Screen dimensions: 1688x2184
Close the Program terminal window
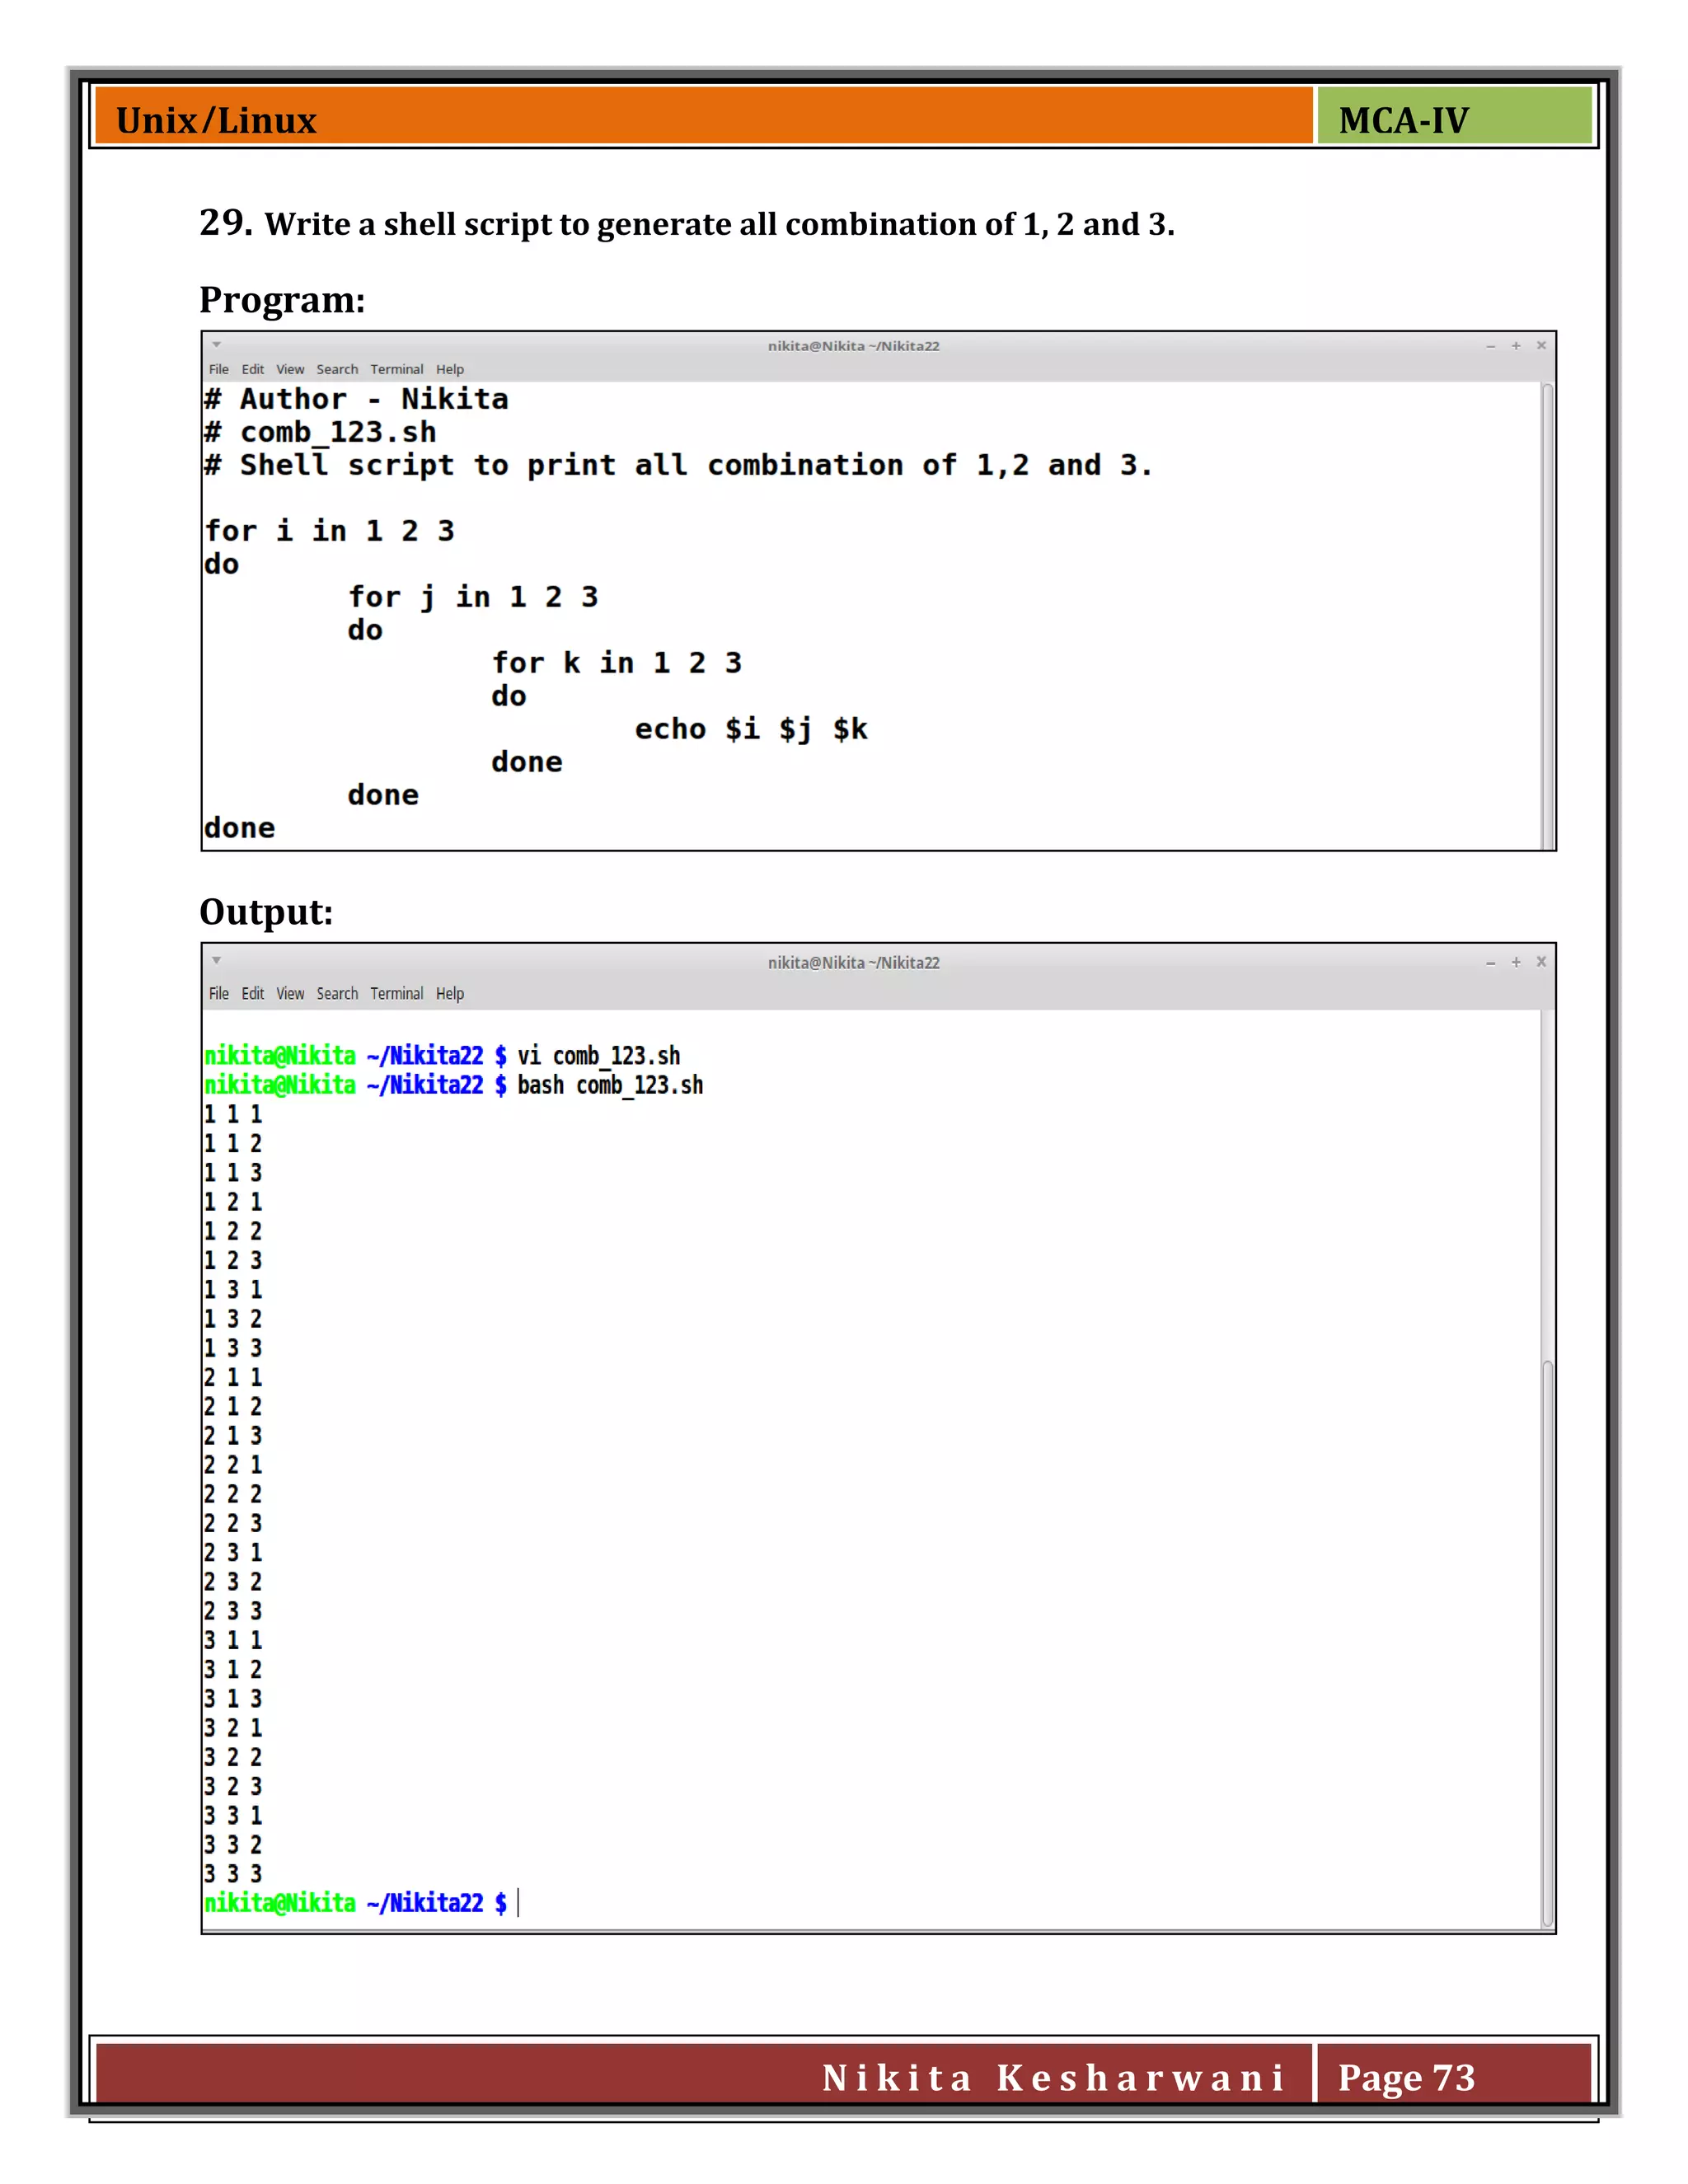coord(1541,346)
